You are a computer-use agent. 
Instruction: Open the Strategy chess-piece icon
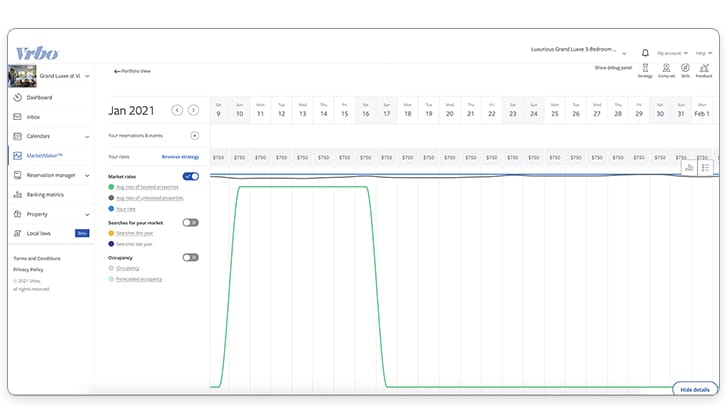coord(645,71)
